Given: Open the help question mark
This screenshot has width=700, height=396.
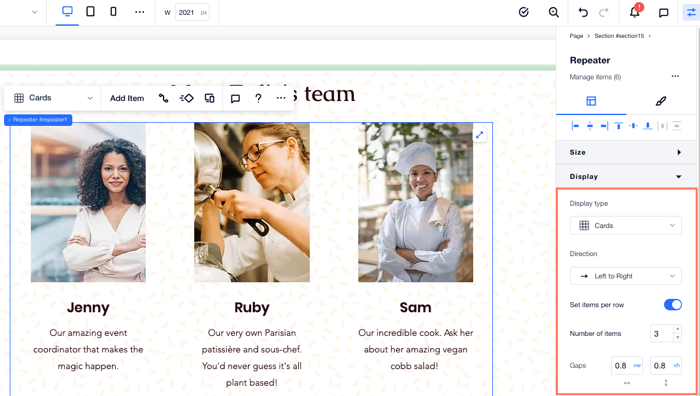Looking at the screenshot, I should [258, 98].
